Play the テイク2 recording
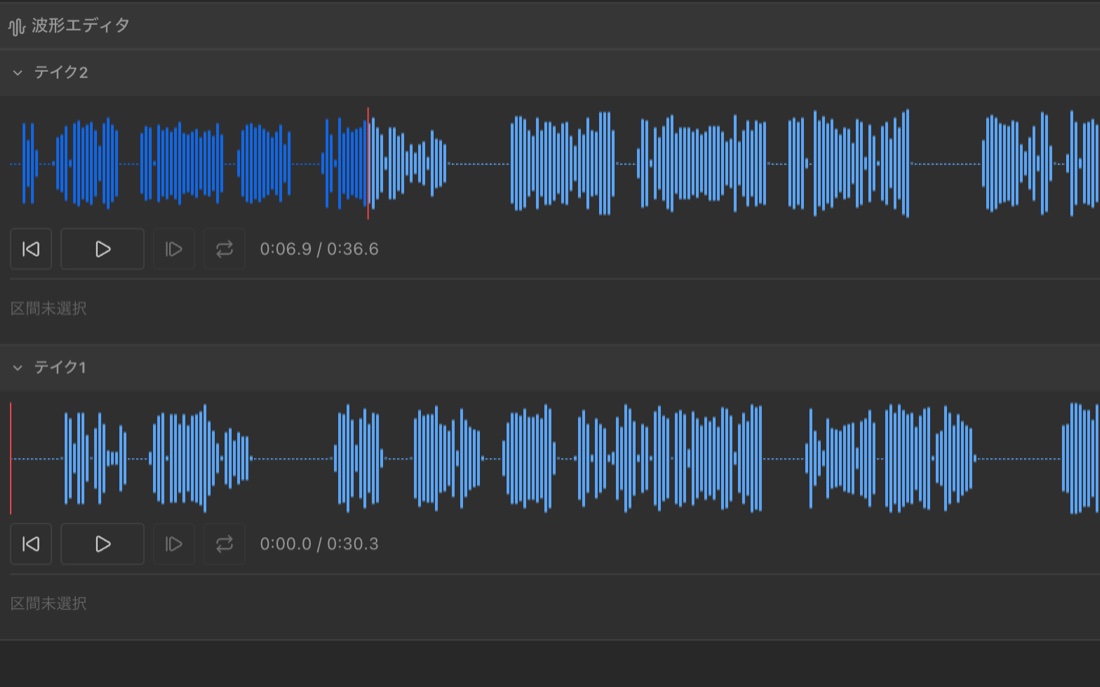 tap(102, 249)
